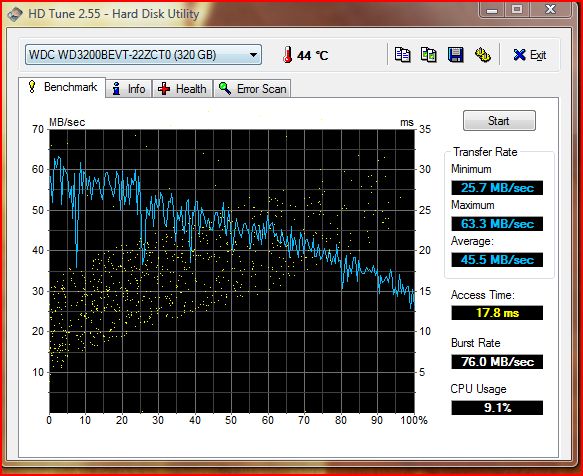583x476 pixels.
Task: Click the Exit button text
Action: point(538,55)
